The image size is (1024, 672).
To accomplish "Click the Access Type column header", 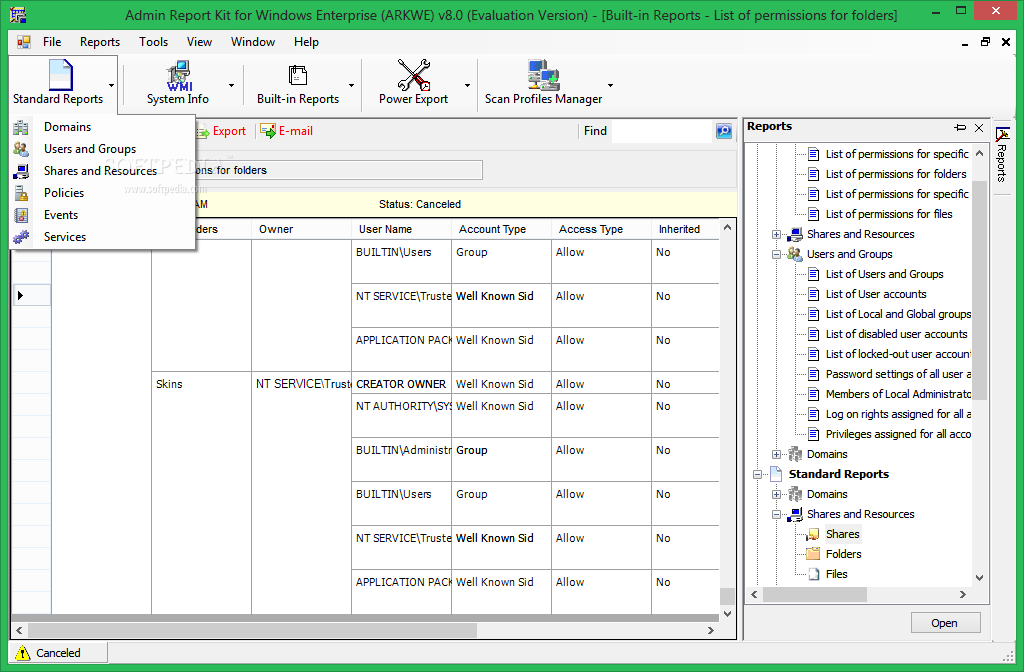I will pos(601,229).
